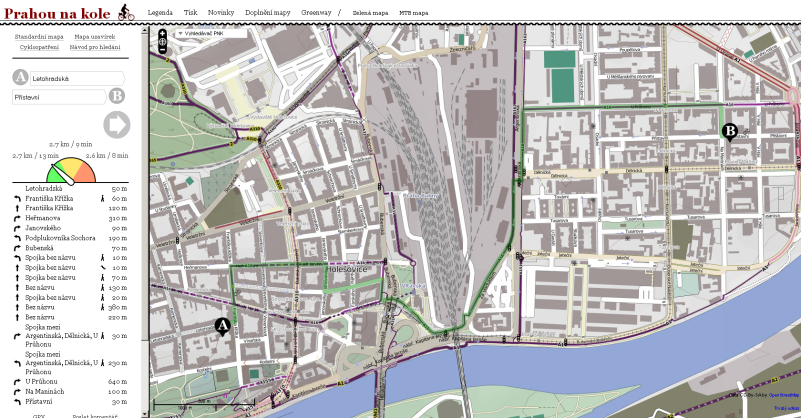
Task: Select the B destination marker on the map
Action: pos(730,131)
